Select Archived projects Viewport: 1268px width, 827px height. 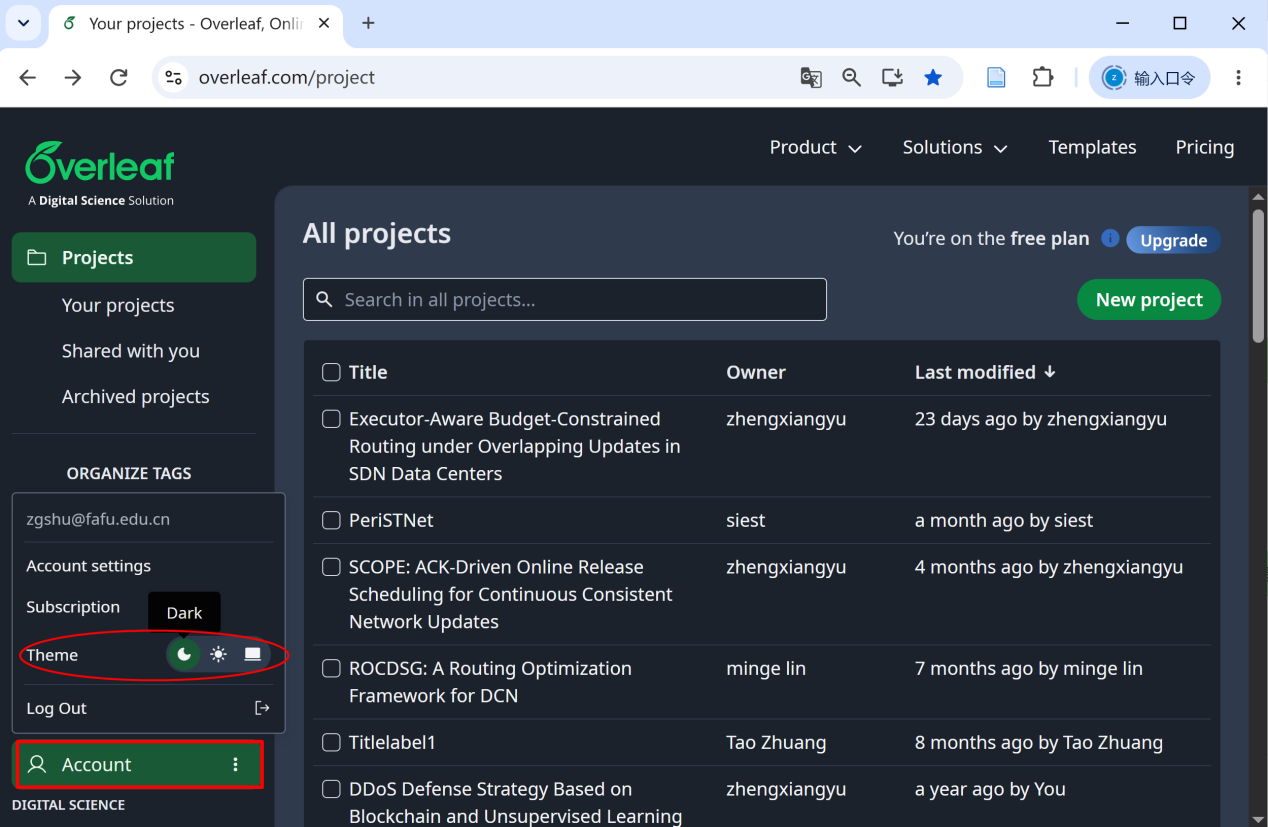click(136, 397)
